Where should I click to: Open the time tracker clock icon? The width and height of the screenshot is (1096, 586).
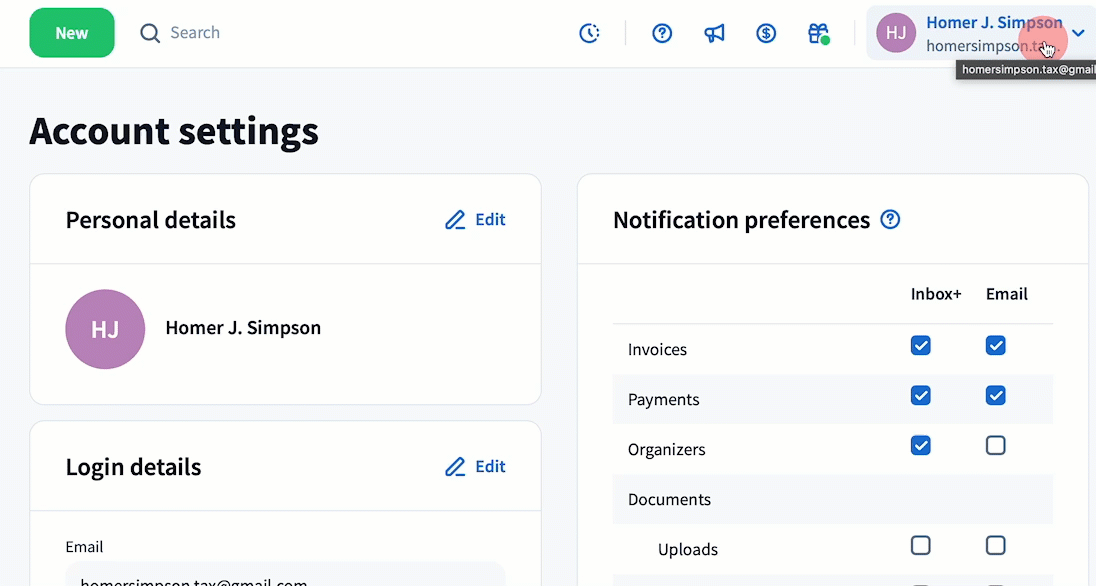[590, 33]
